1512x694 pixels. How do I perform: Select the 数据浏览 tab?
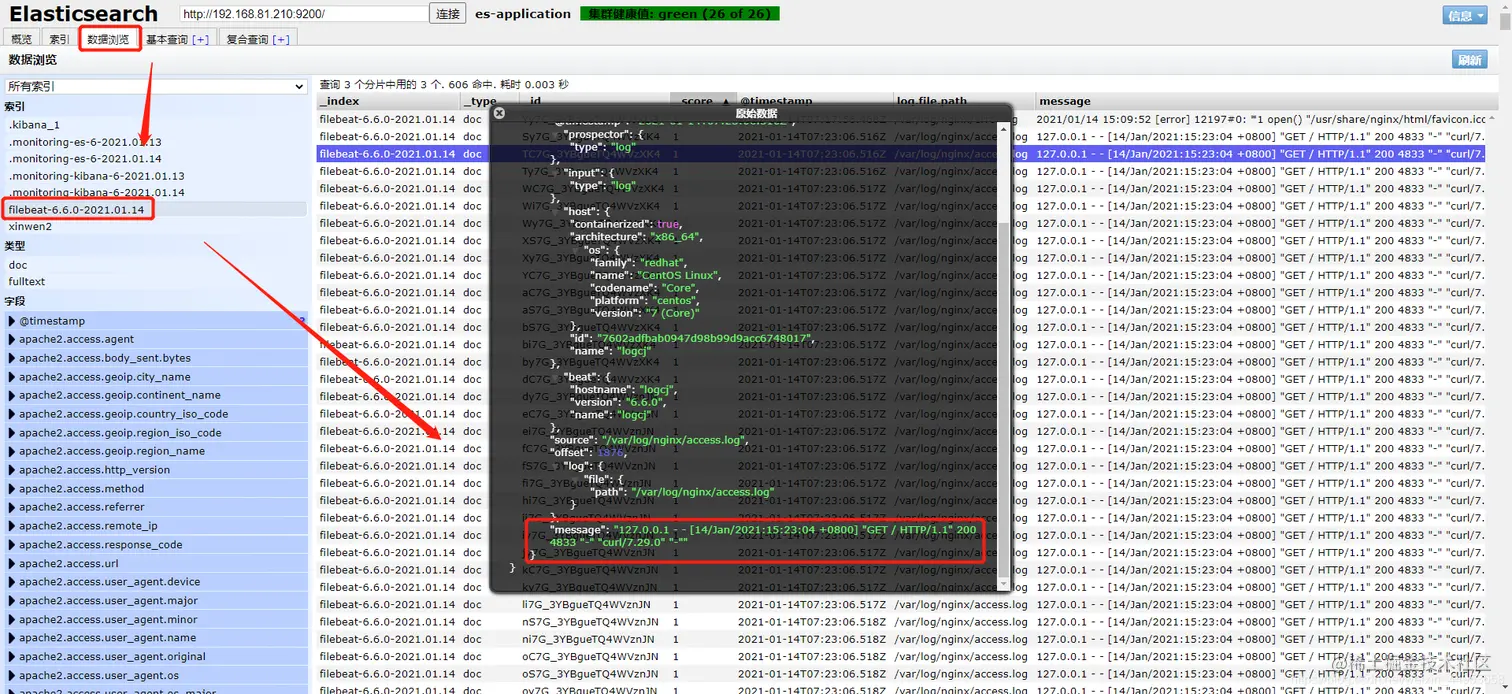(108, 39)
